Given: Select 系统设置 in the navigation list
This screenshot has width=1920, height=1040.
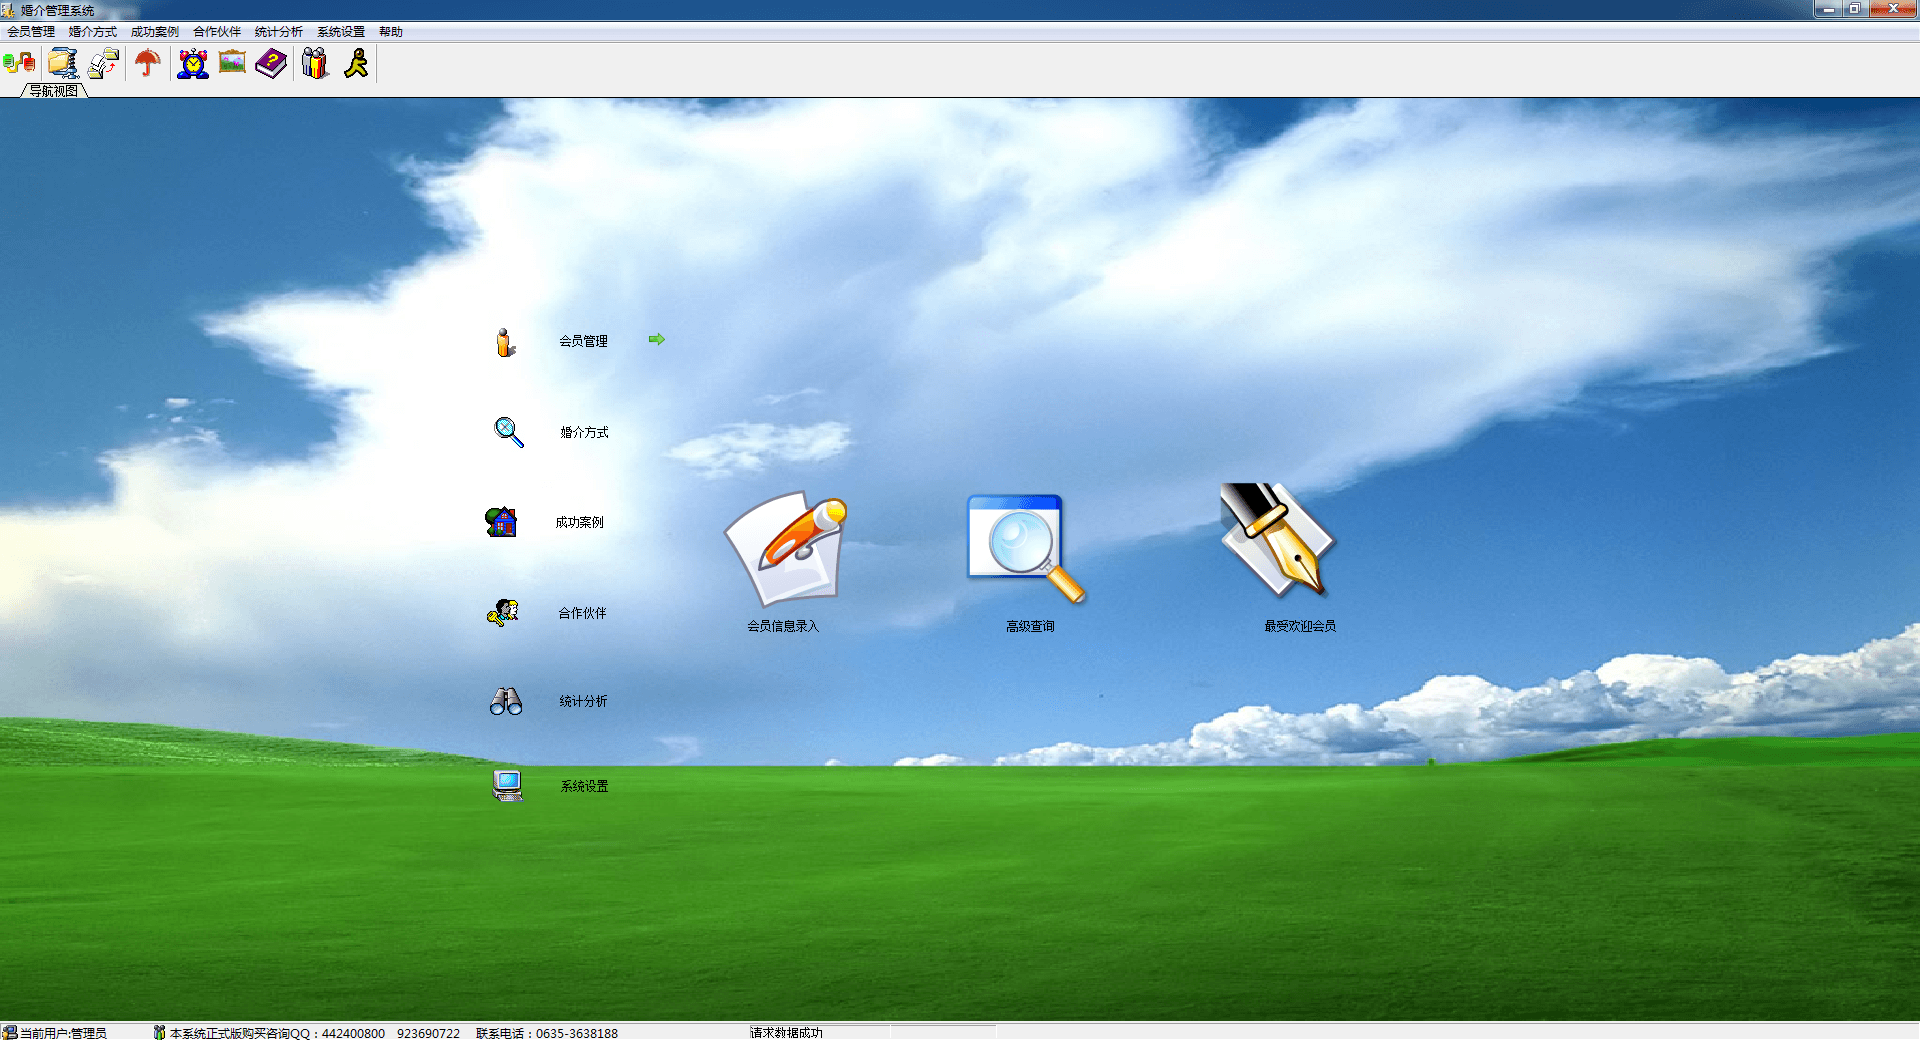Looking at the screenshot, I should (x=584, y=786).
